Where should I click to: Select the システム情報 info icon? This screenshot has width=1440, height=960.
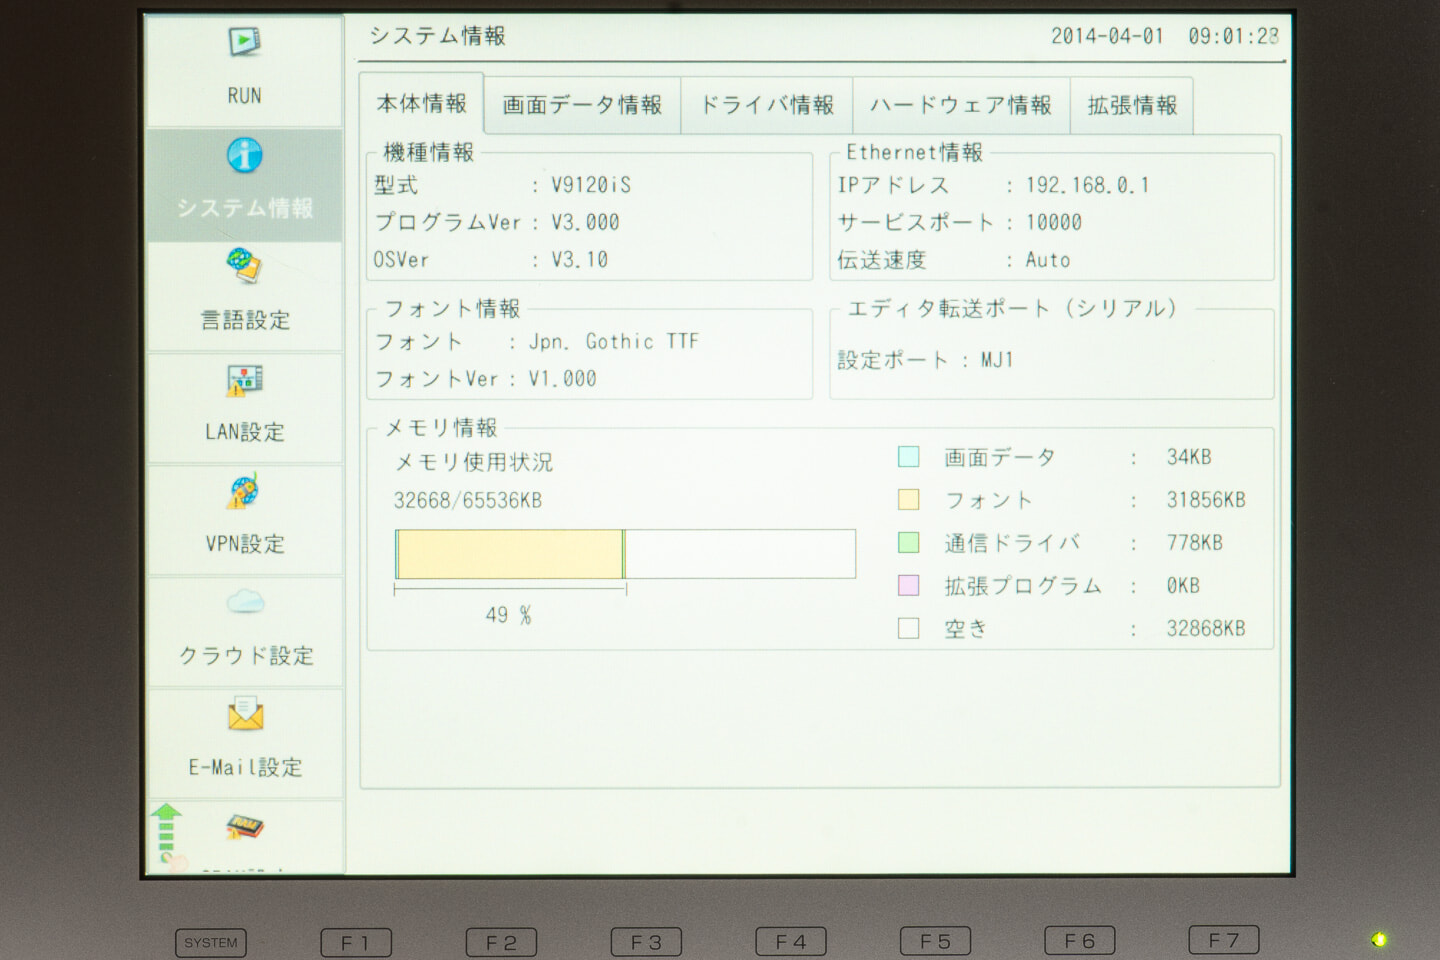(245, 156)
